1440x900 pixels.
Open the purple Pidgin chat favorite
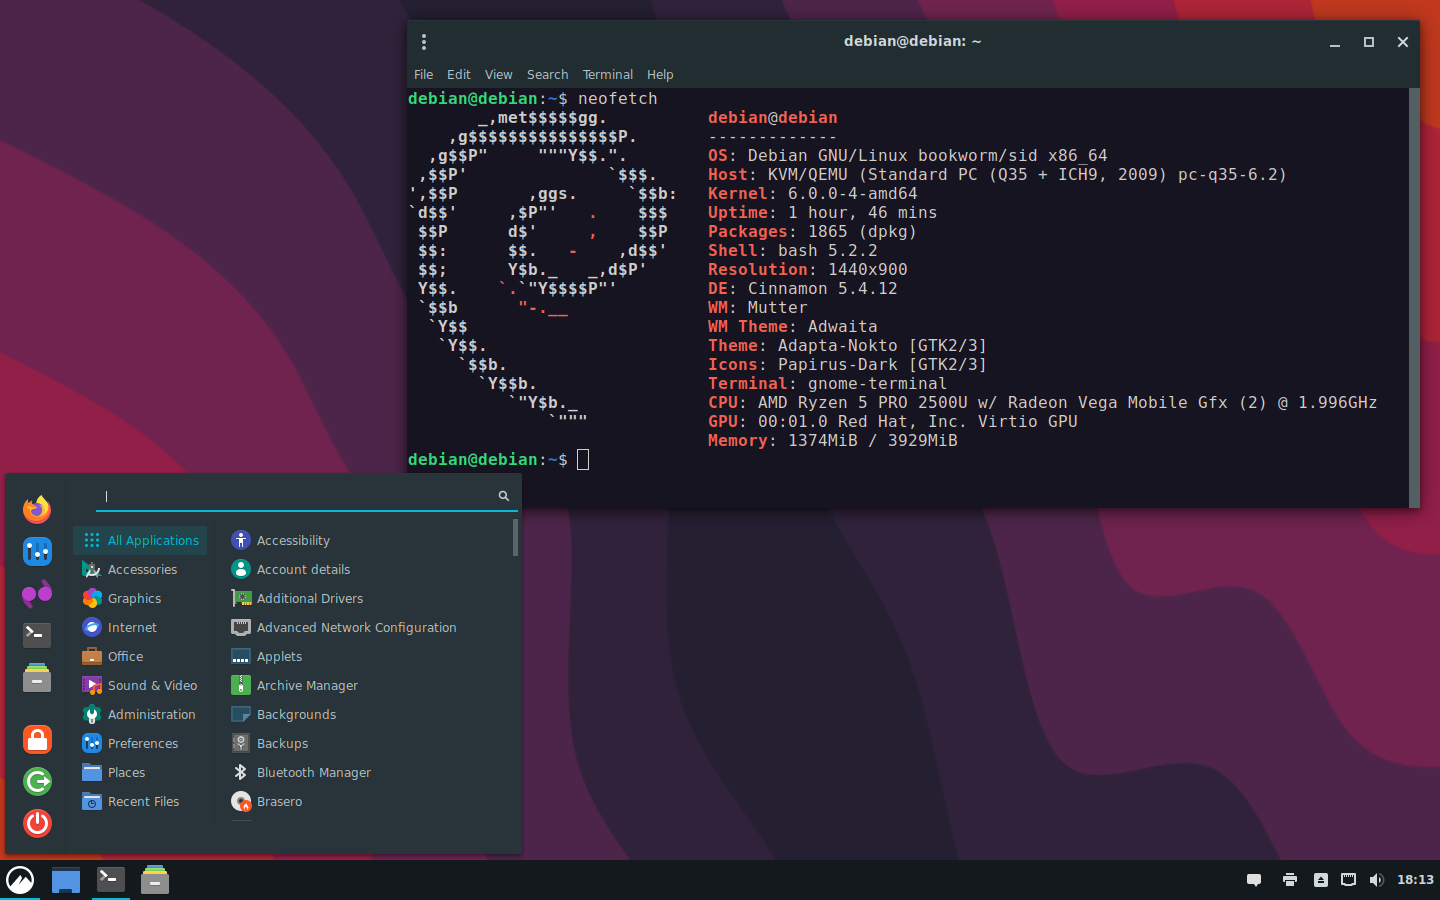point(37,593)
